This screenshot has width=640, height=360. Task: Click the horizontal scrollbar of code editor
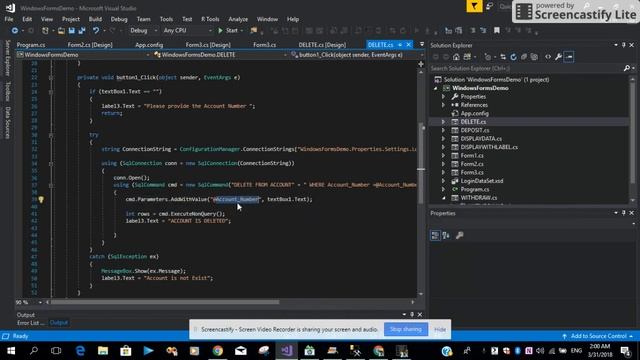tap(165, 302)
